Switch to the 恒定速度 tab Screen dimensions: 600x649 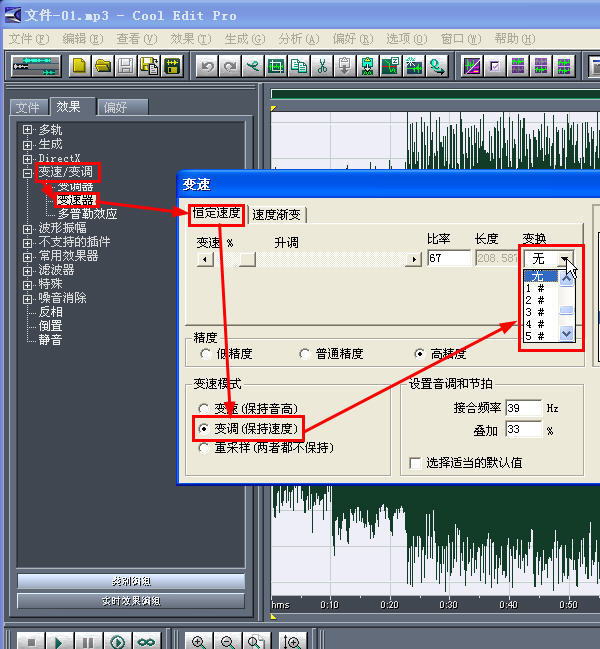point(216,213)
